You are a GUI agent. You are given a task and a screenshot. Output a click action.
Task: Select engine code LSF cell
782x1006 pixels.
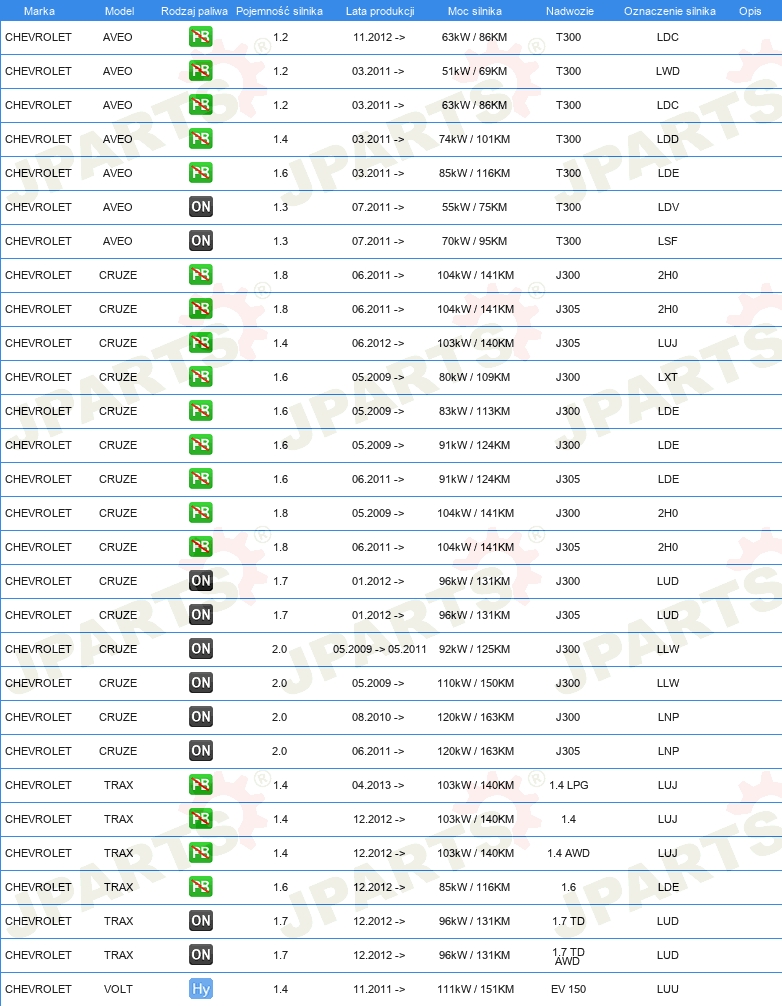coord(668,241)
